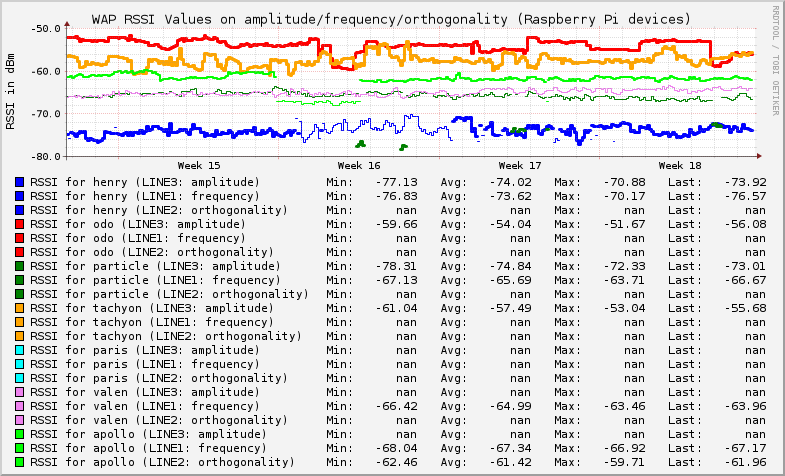Viewport: 785px width, 476px height.
Task: Click the dark green swatch for particle amplitude
Action: pos(20,266)
